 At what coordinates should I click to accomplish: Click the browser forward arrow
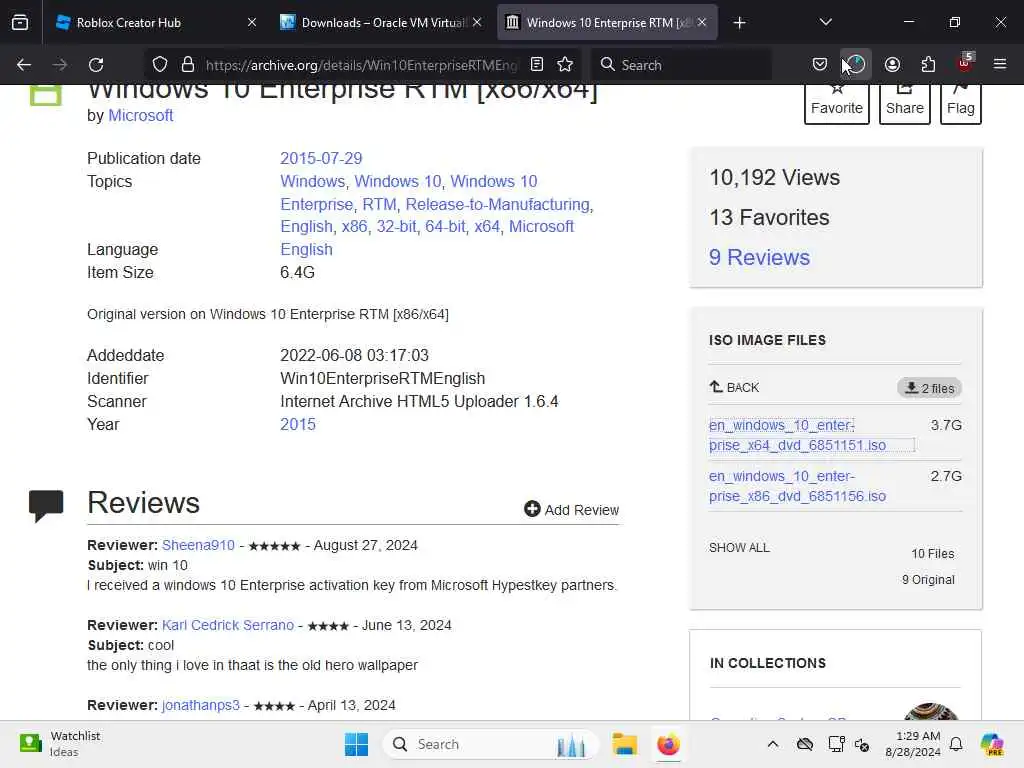59,65
